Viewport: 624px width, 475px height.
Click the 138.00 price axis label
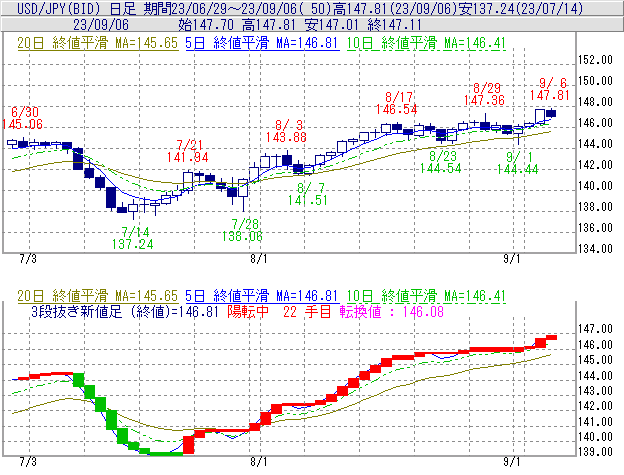[595, 207]
